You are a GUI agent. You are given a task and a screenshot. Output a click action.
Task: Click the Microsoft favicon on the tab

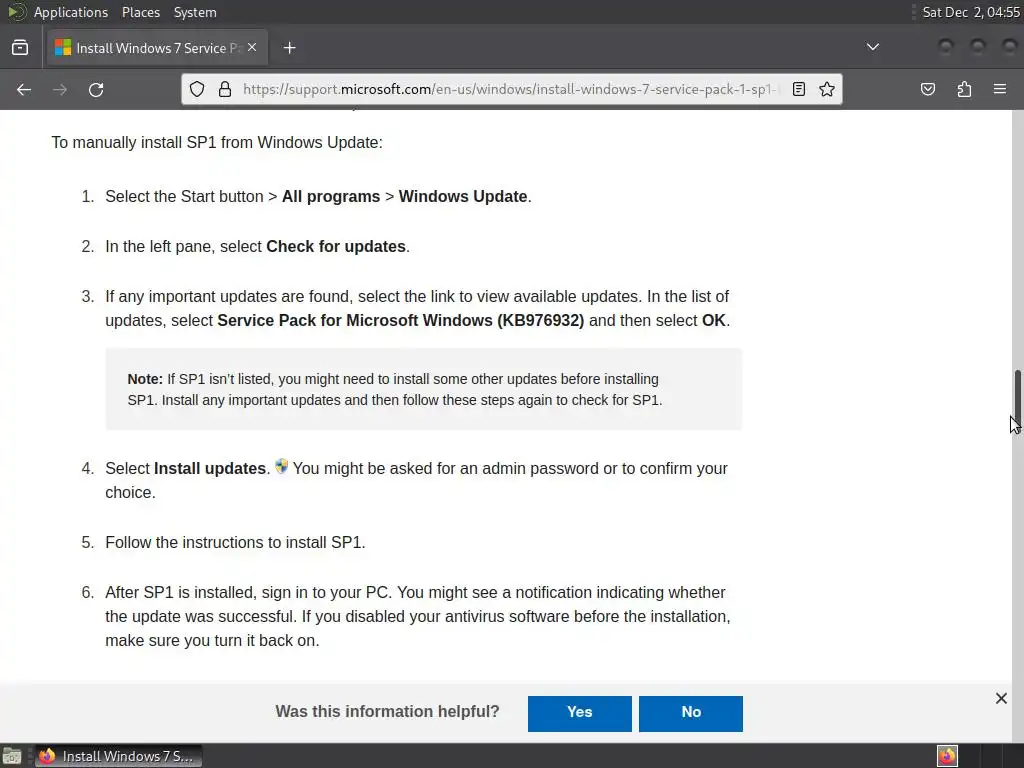coord(63,48)
